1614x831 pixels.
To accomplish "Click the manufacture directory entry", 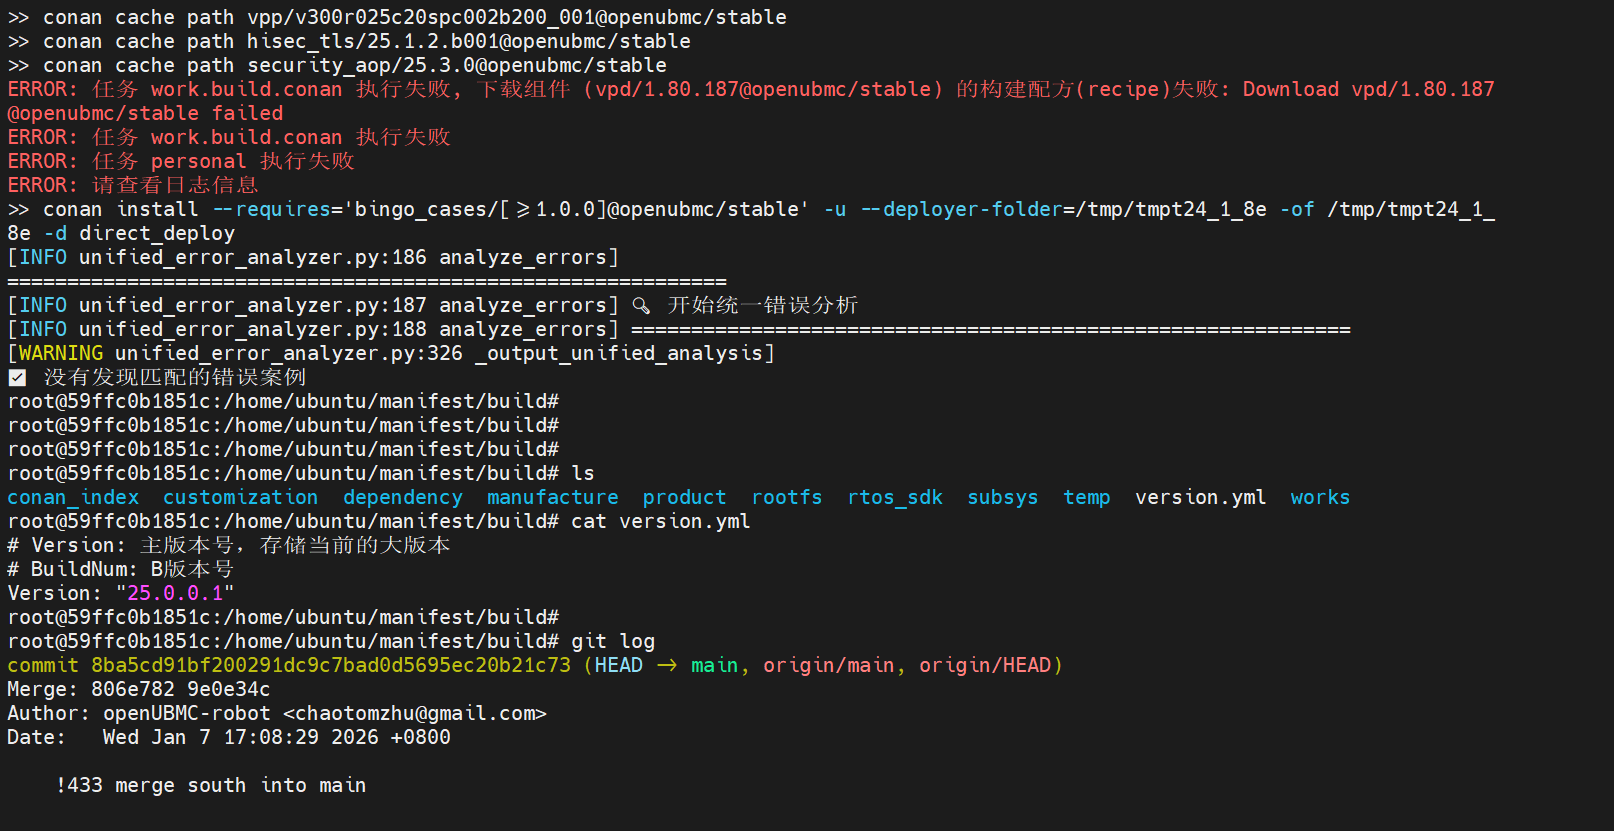I will pyautogui.click(x=553, y=497).
